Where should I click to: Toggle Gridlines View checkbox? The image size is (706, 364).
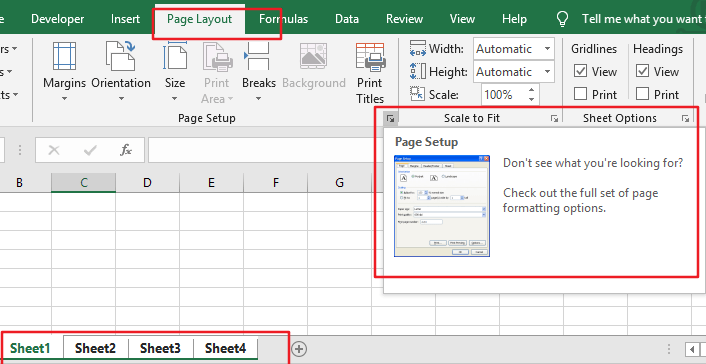[581, 71]
